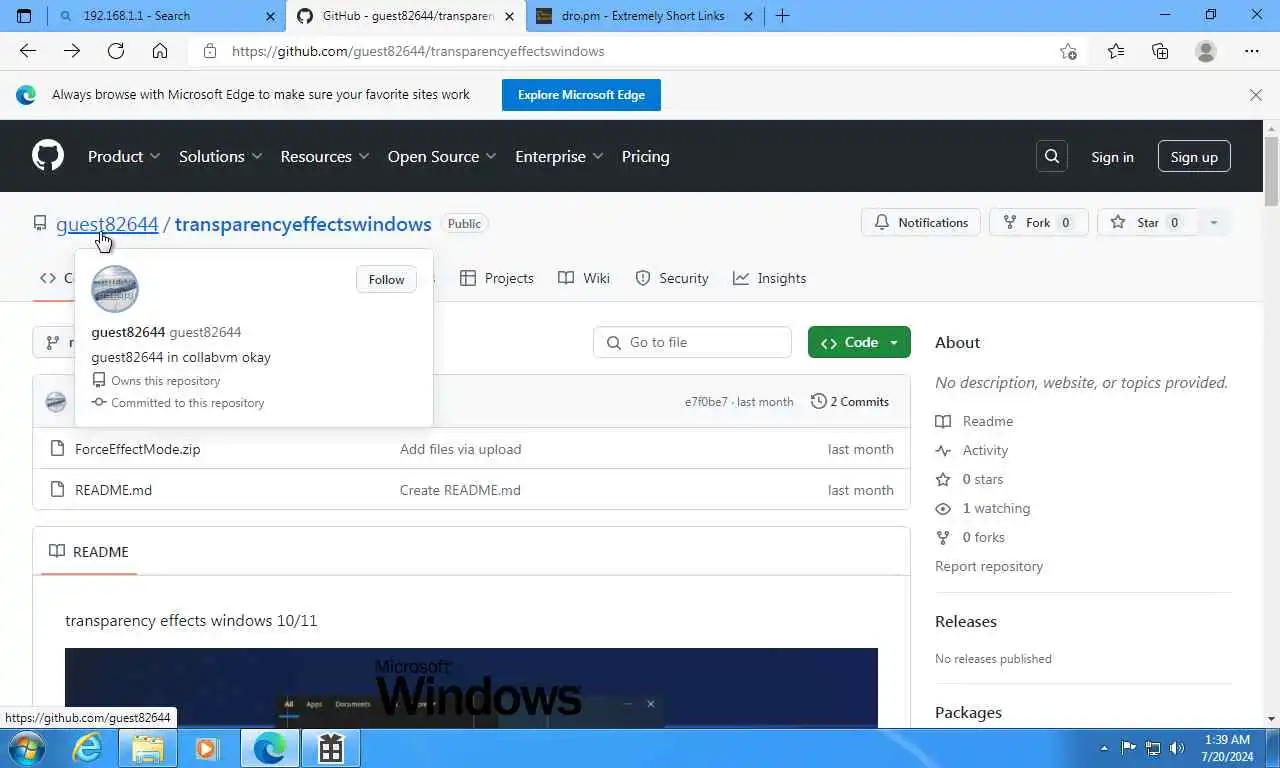Open Edge Favorites list icon
Image resolution: width=1280 pixels, height=768 pixels.
(1116, 51)
